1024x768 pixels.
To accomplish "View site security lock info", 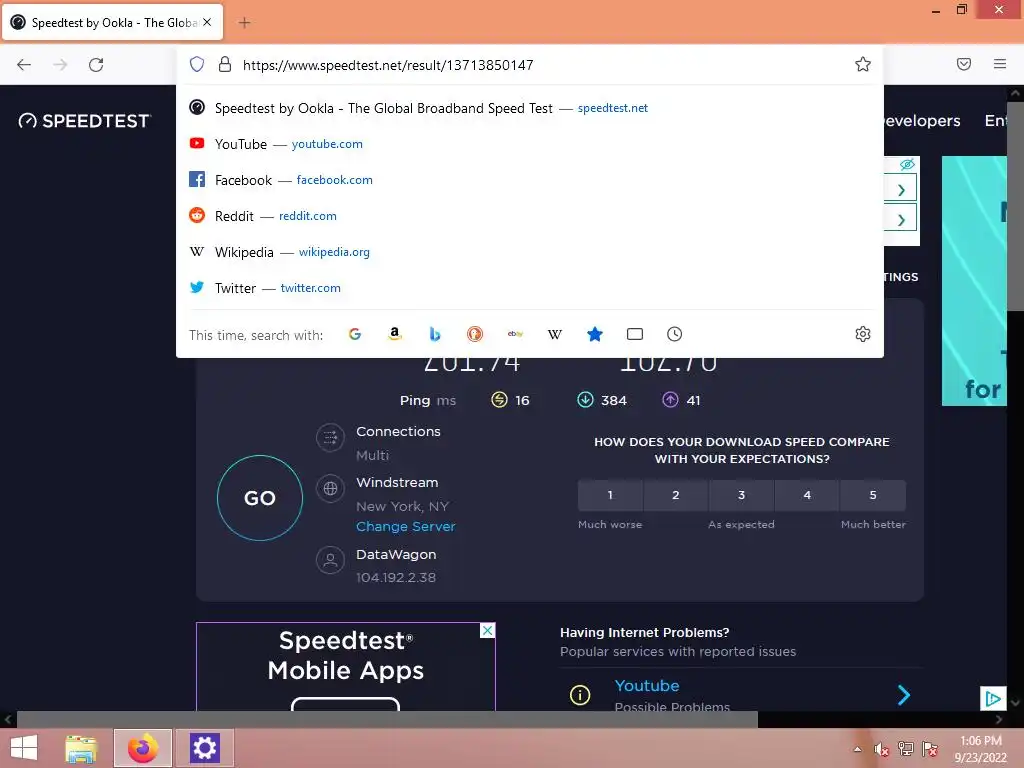I will click(225, 64).
